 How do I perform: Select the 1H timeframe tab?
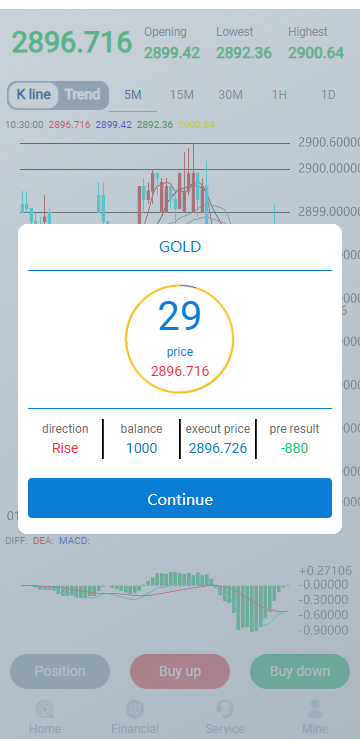coord(279,95)
